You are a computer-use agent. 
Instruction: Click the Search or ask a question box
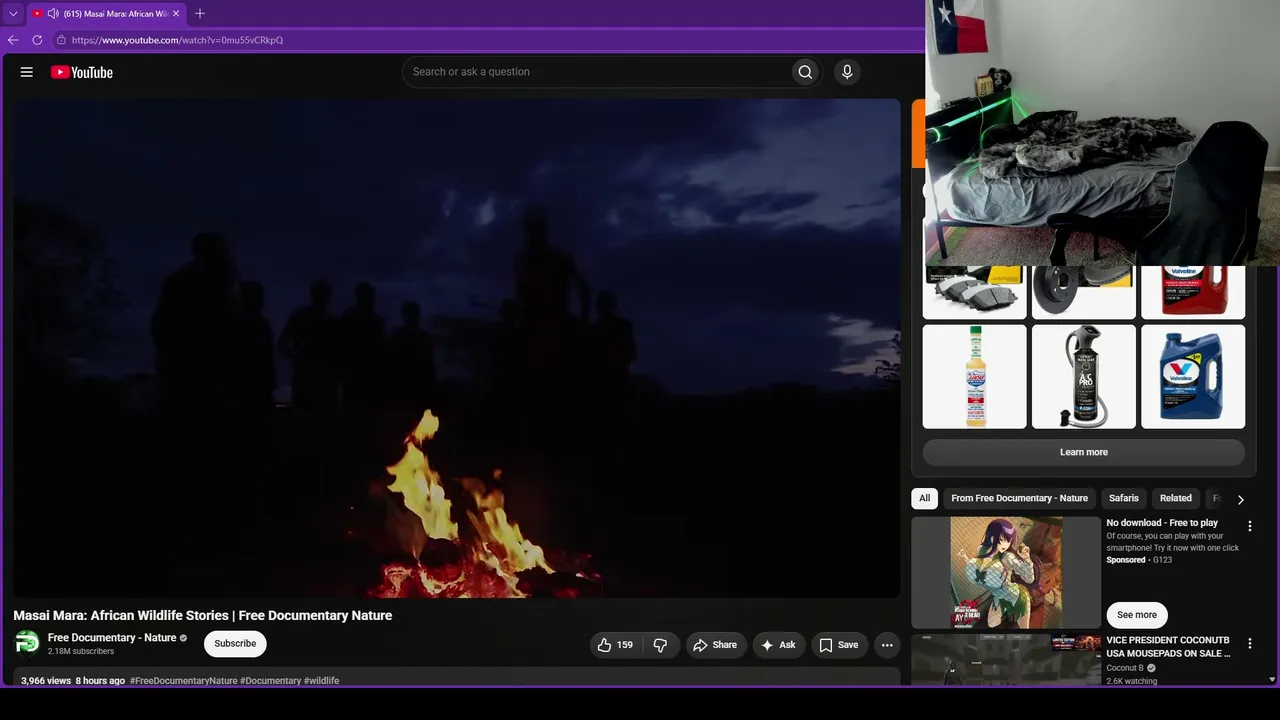[596, 72]
